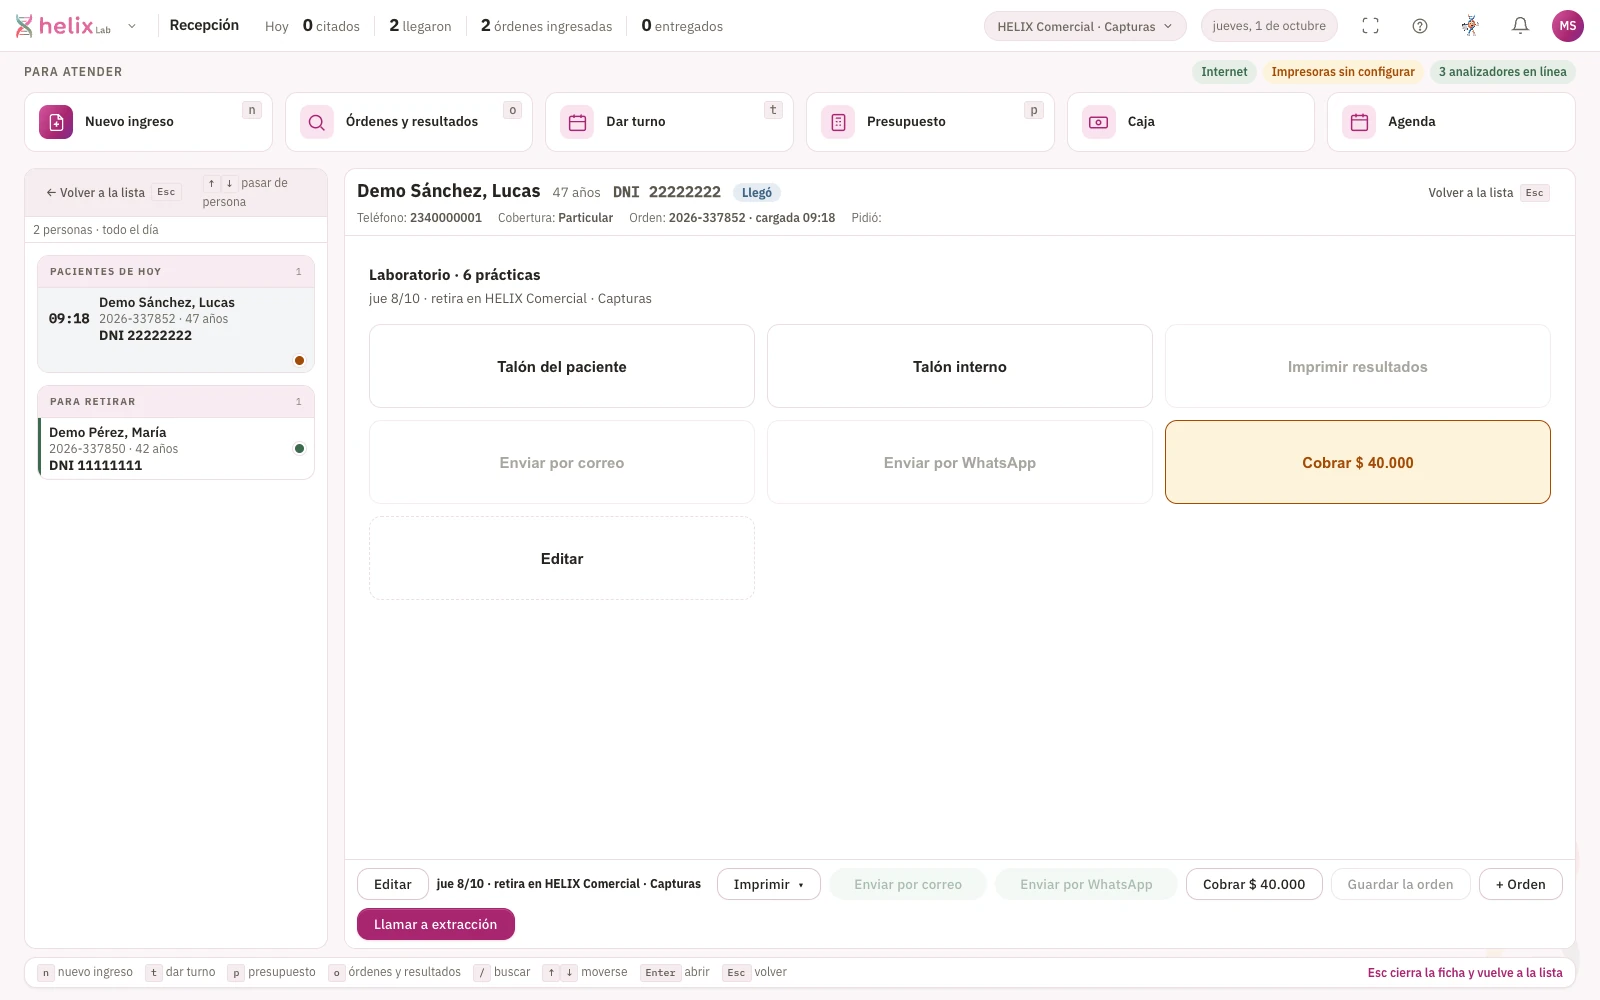Image resolution: width=1600 pixels, height=1000 pixels.
Task: Click the Internet status badge
Action: click(x=1224, y=72)
